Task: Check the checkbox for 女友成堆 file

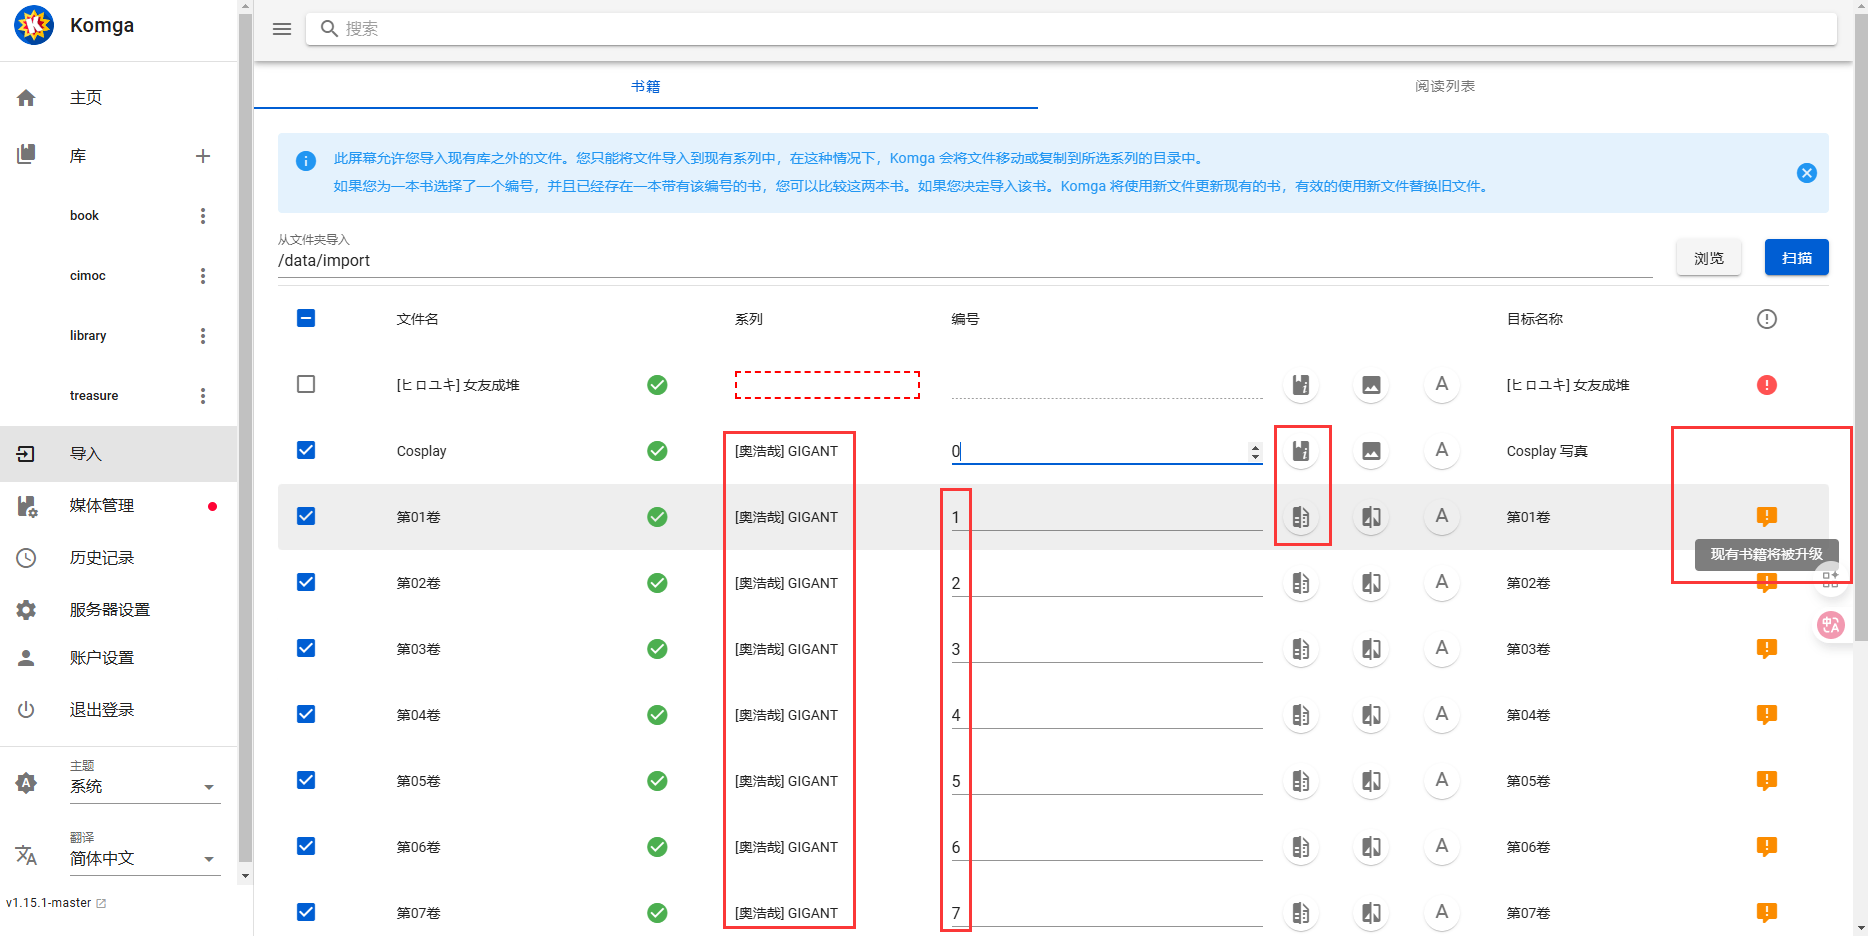Action: 306,385
